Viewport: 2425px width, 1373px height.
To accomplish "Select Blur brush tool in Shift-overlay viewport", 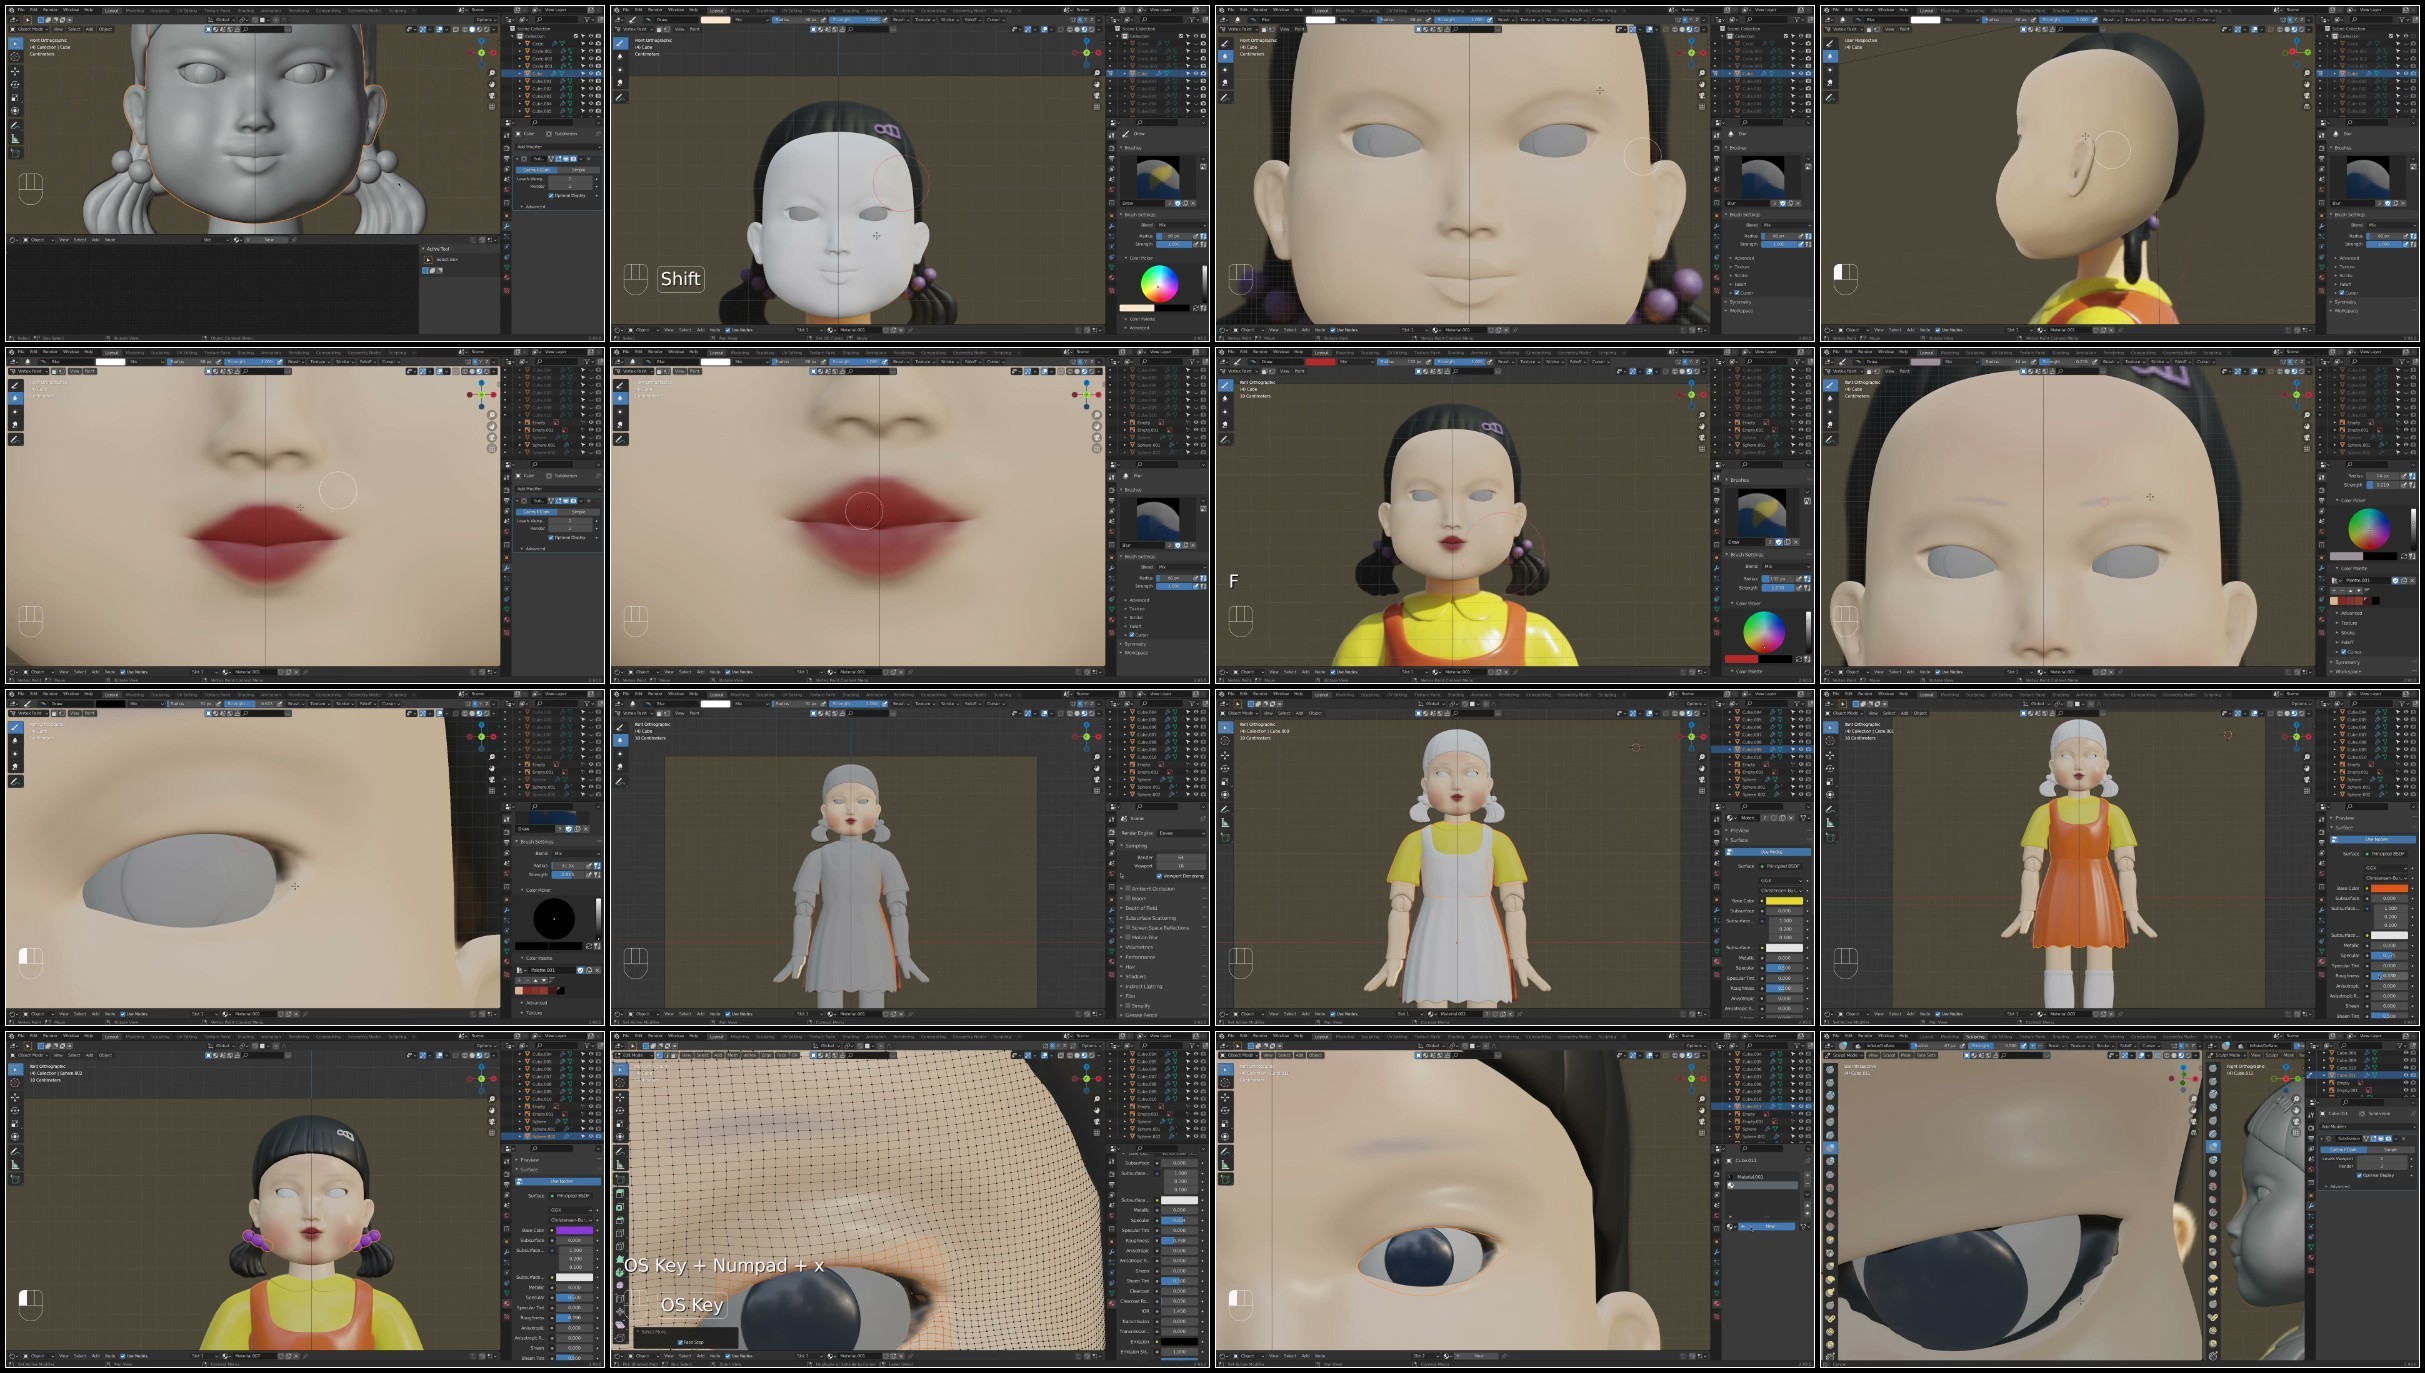I will (x=621, y=57).
